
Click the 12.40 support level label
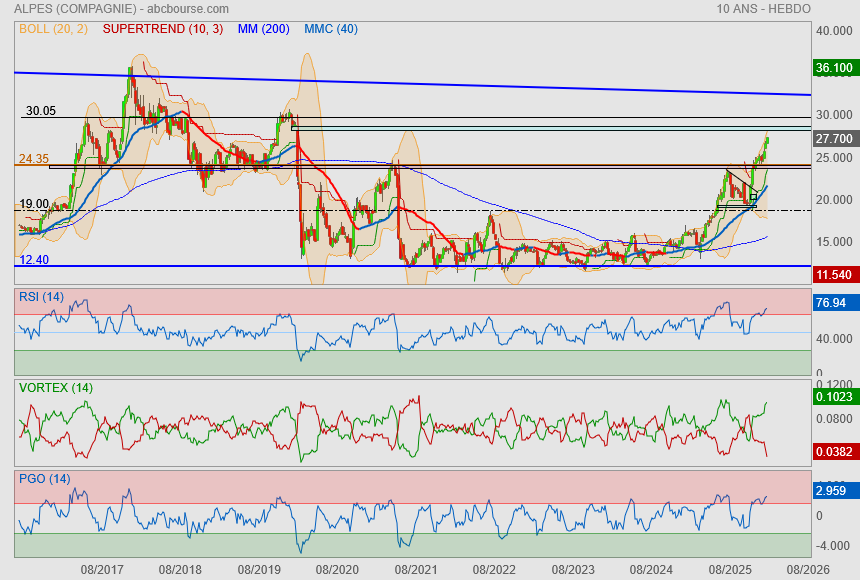(34, 260)
